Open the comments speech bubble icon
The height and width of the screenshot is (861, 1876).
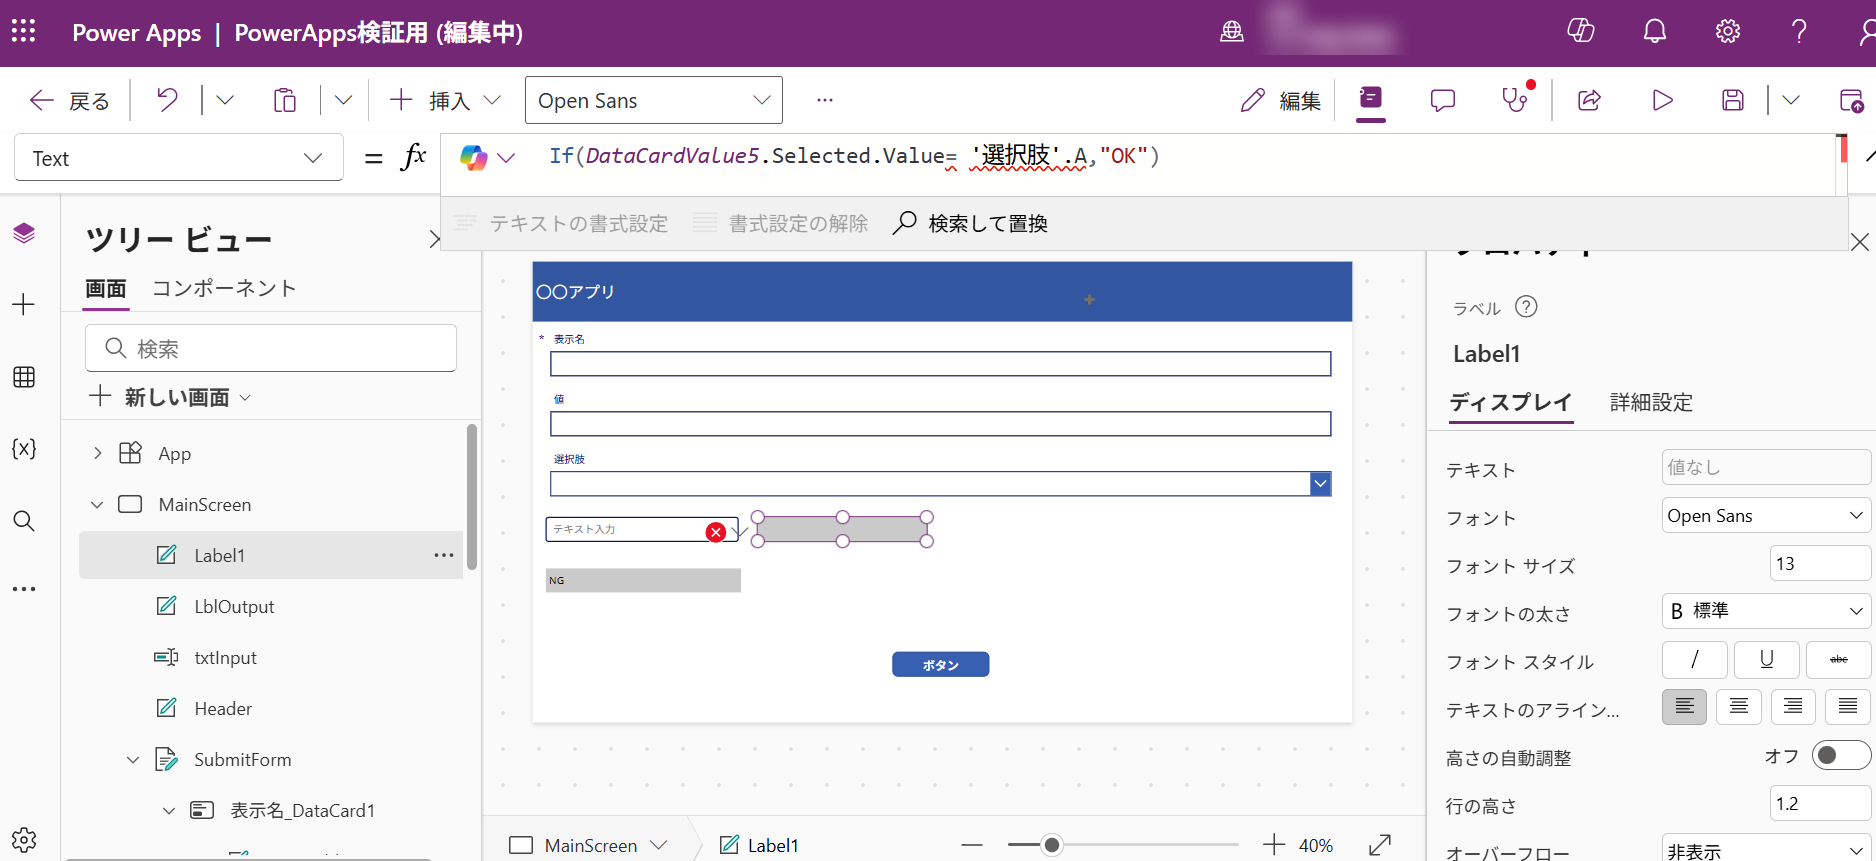1442,100
